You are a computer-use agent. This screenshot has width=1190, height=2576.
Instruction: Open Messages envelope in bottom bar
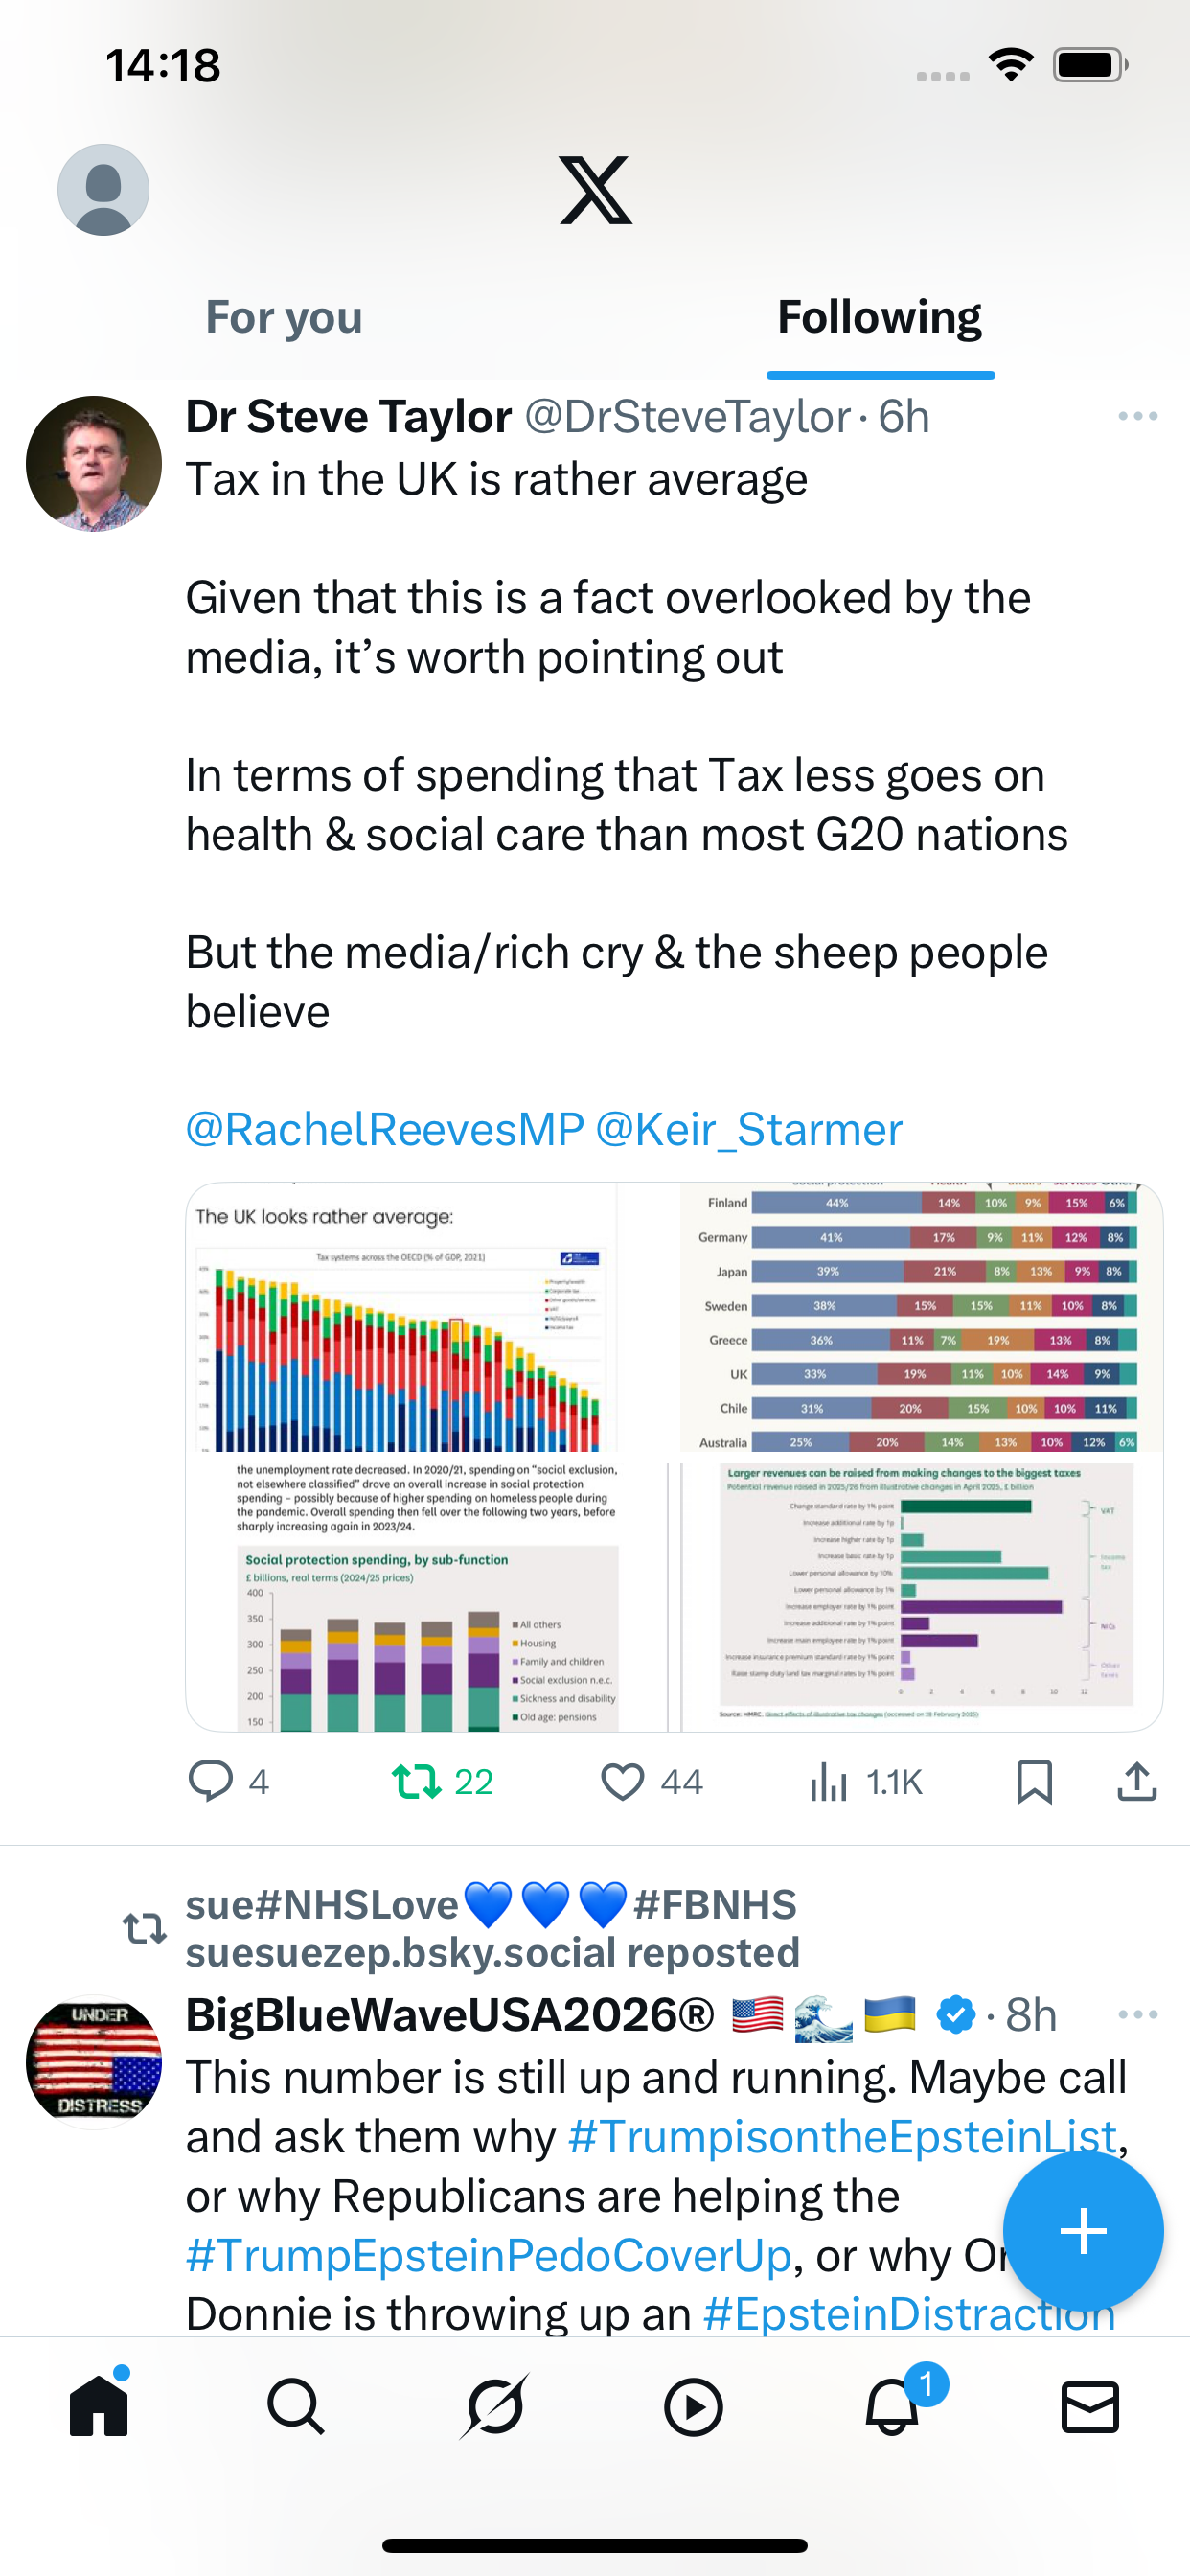coord(1090,2407)
